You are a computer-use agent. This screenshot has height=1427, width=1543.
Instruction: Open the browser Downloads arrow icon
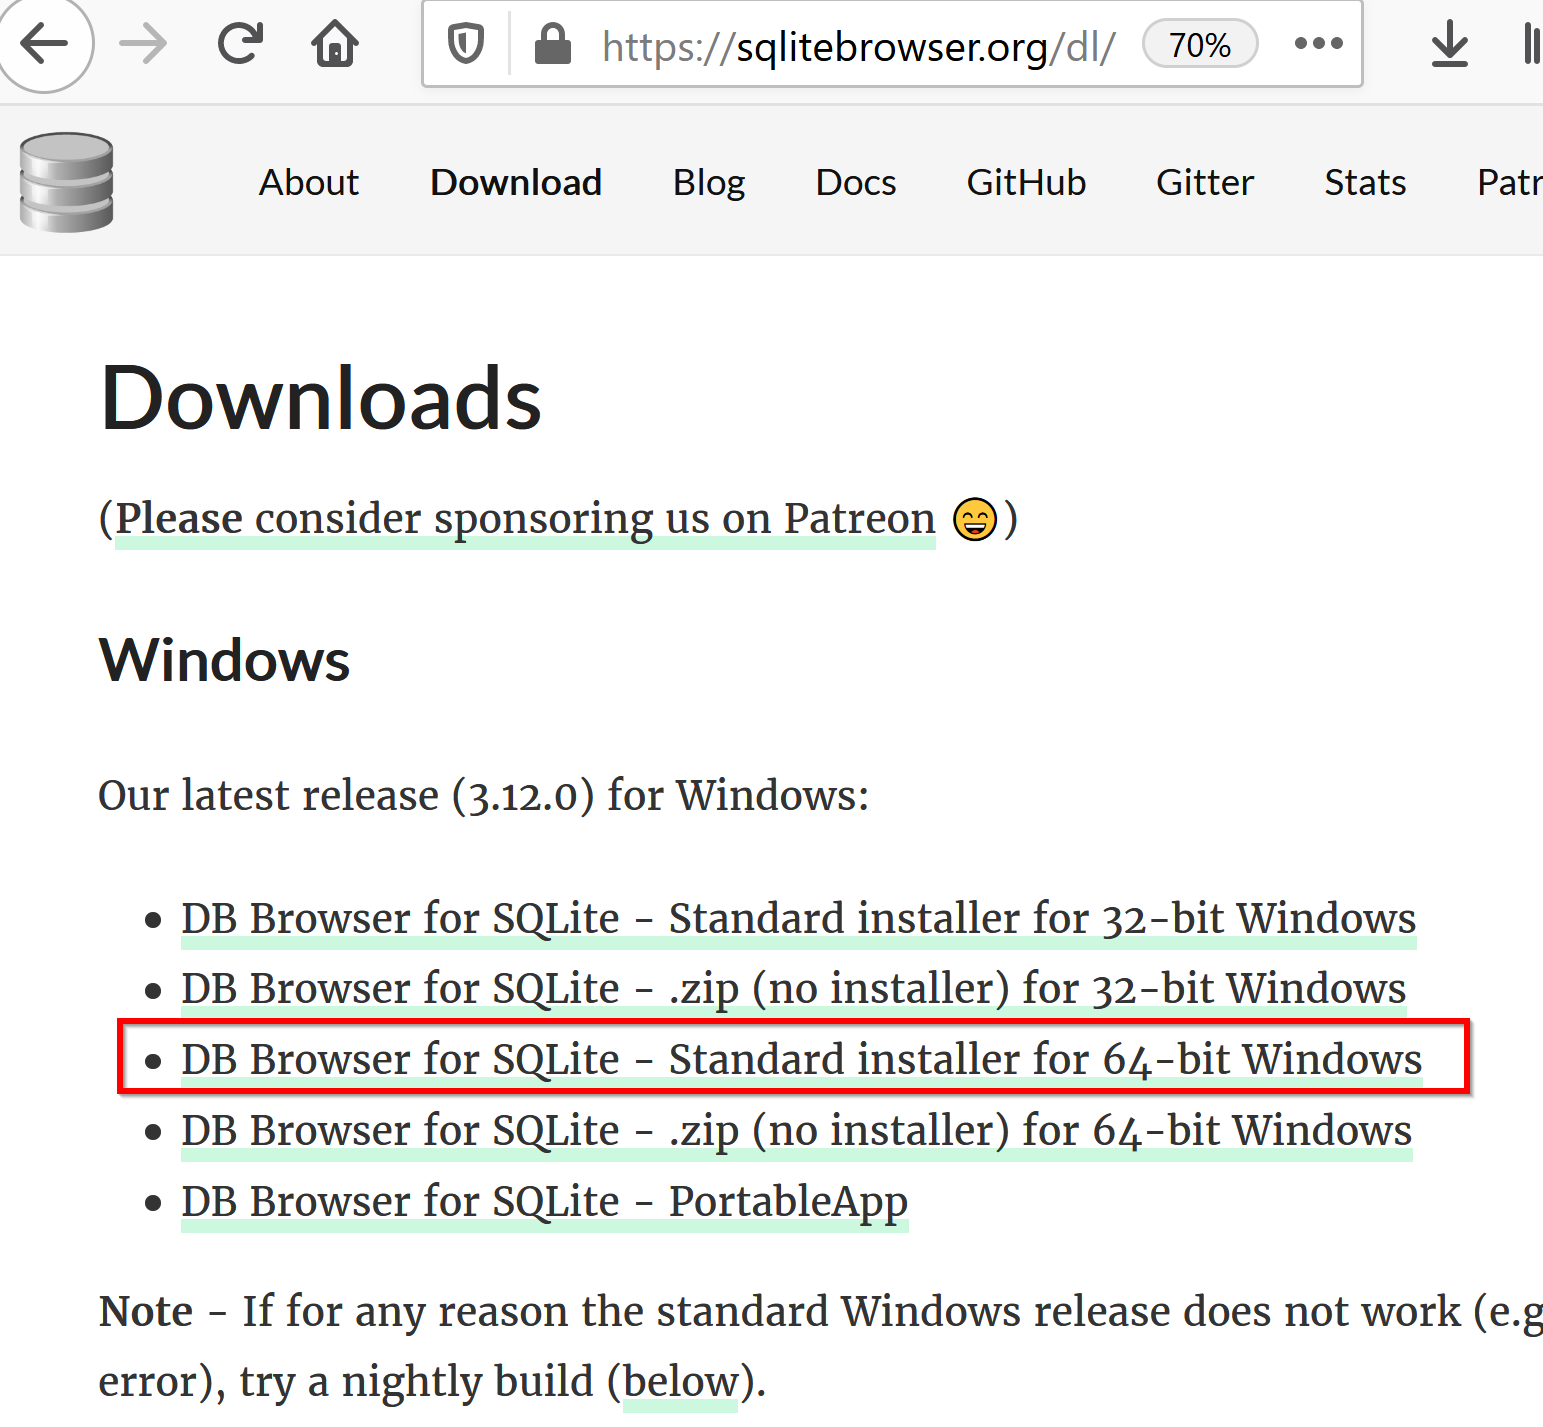pyautogui.click(x=1449, y=44)
